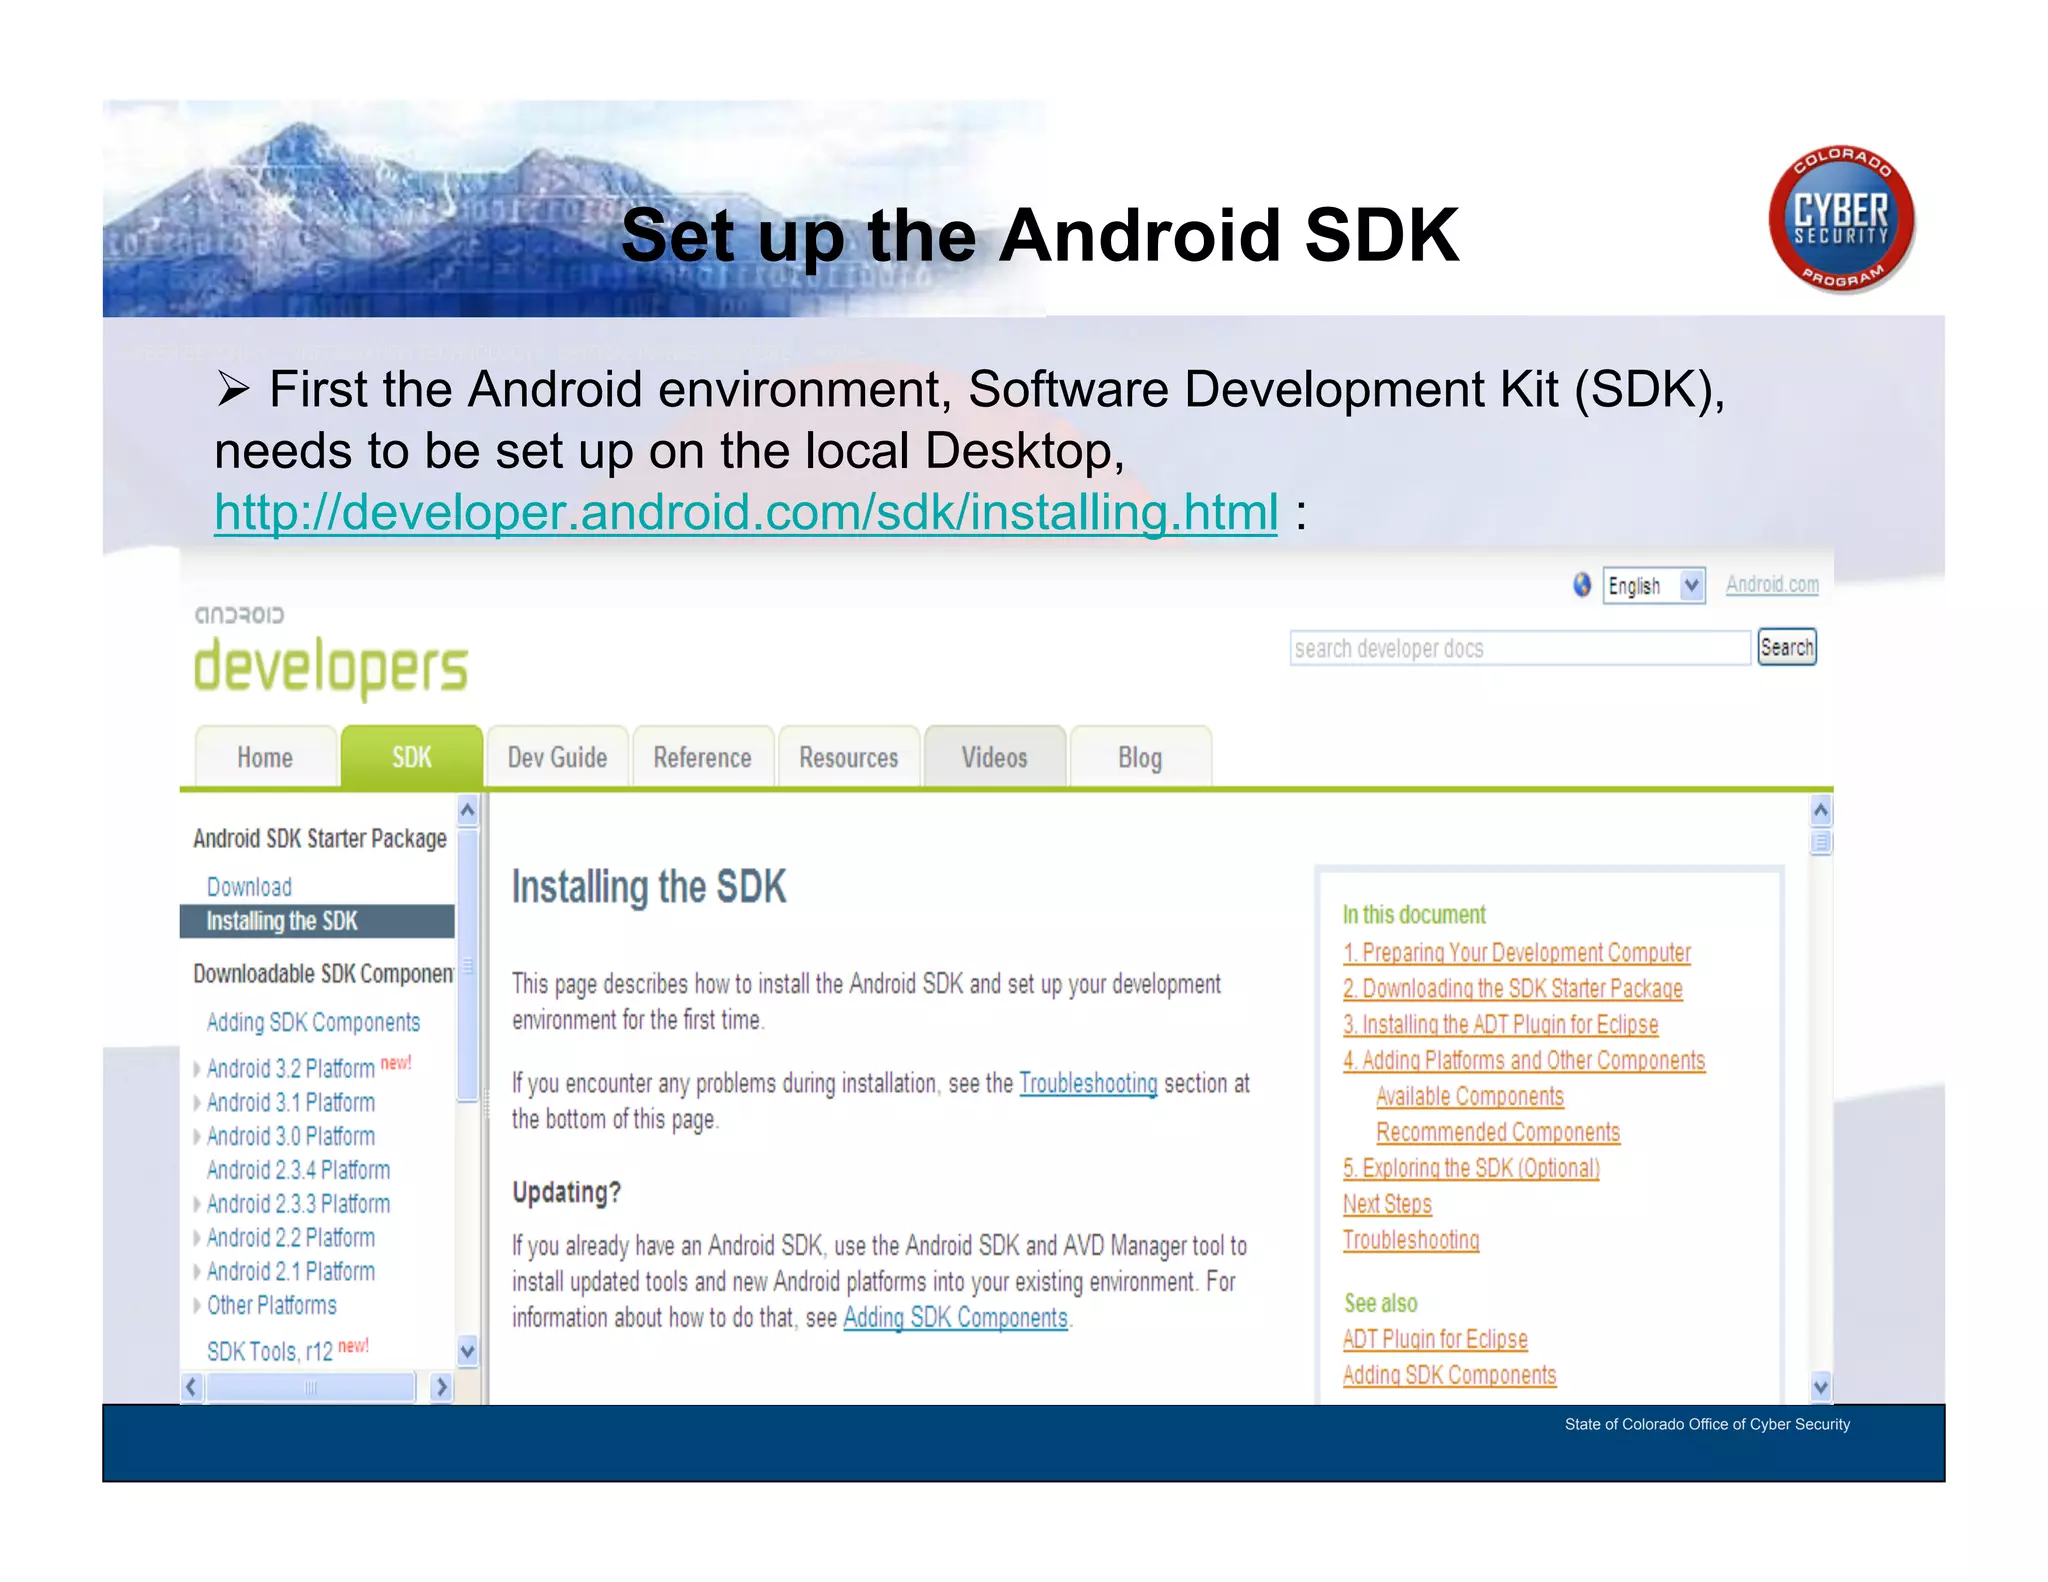Screen dimensions: 2048x1582
Task: Click main page scroll up arrow
Action: pos(1821,810)
